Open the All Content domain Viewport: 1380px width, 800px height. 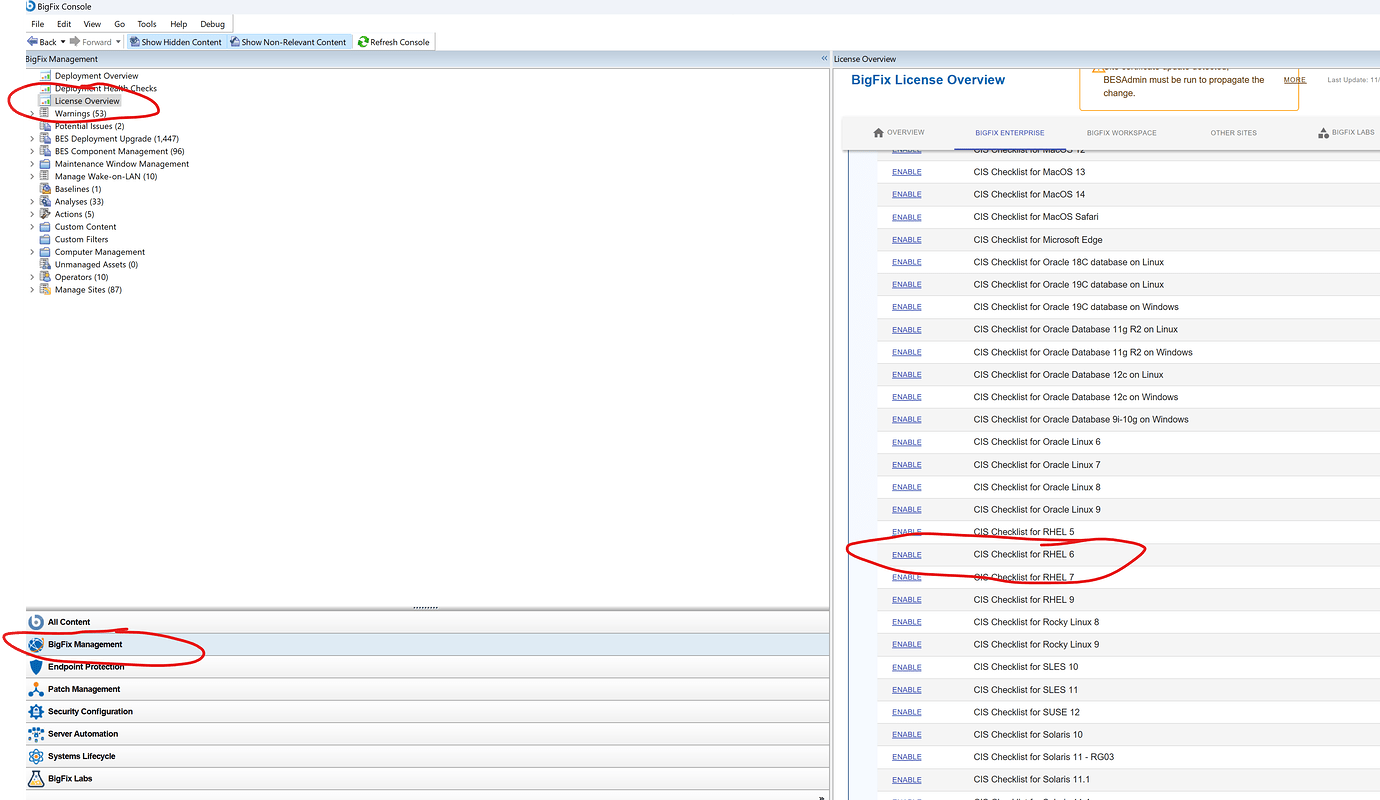(x=428, y=622)
